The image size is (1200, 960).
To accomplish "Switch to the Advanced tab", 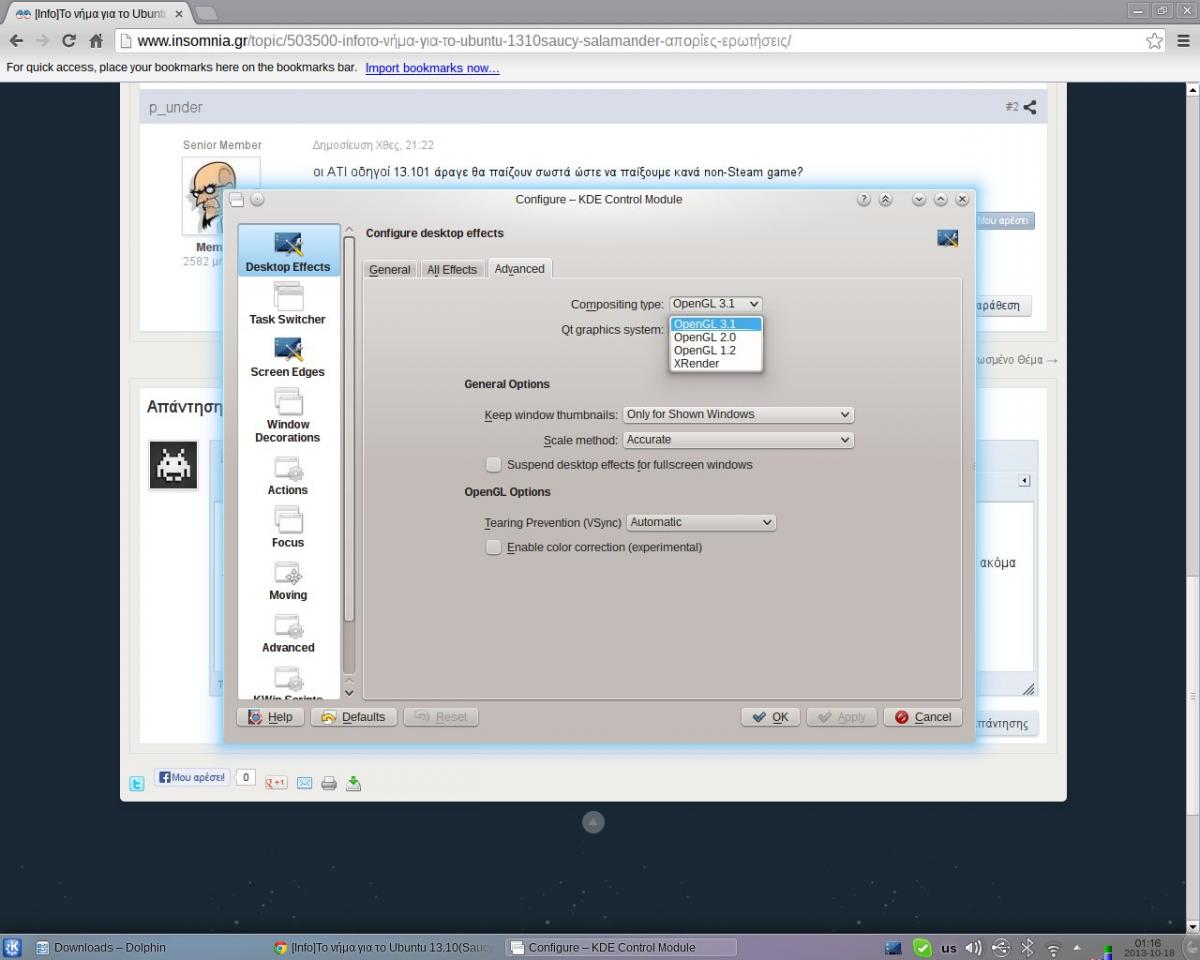I will coord(520,268).
